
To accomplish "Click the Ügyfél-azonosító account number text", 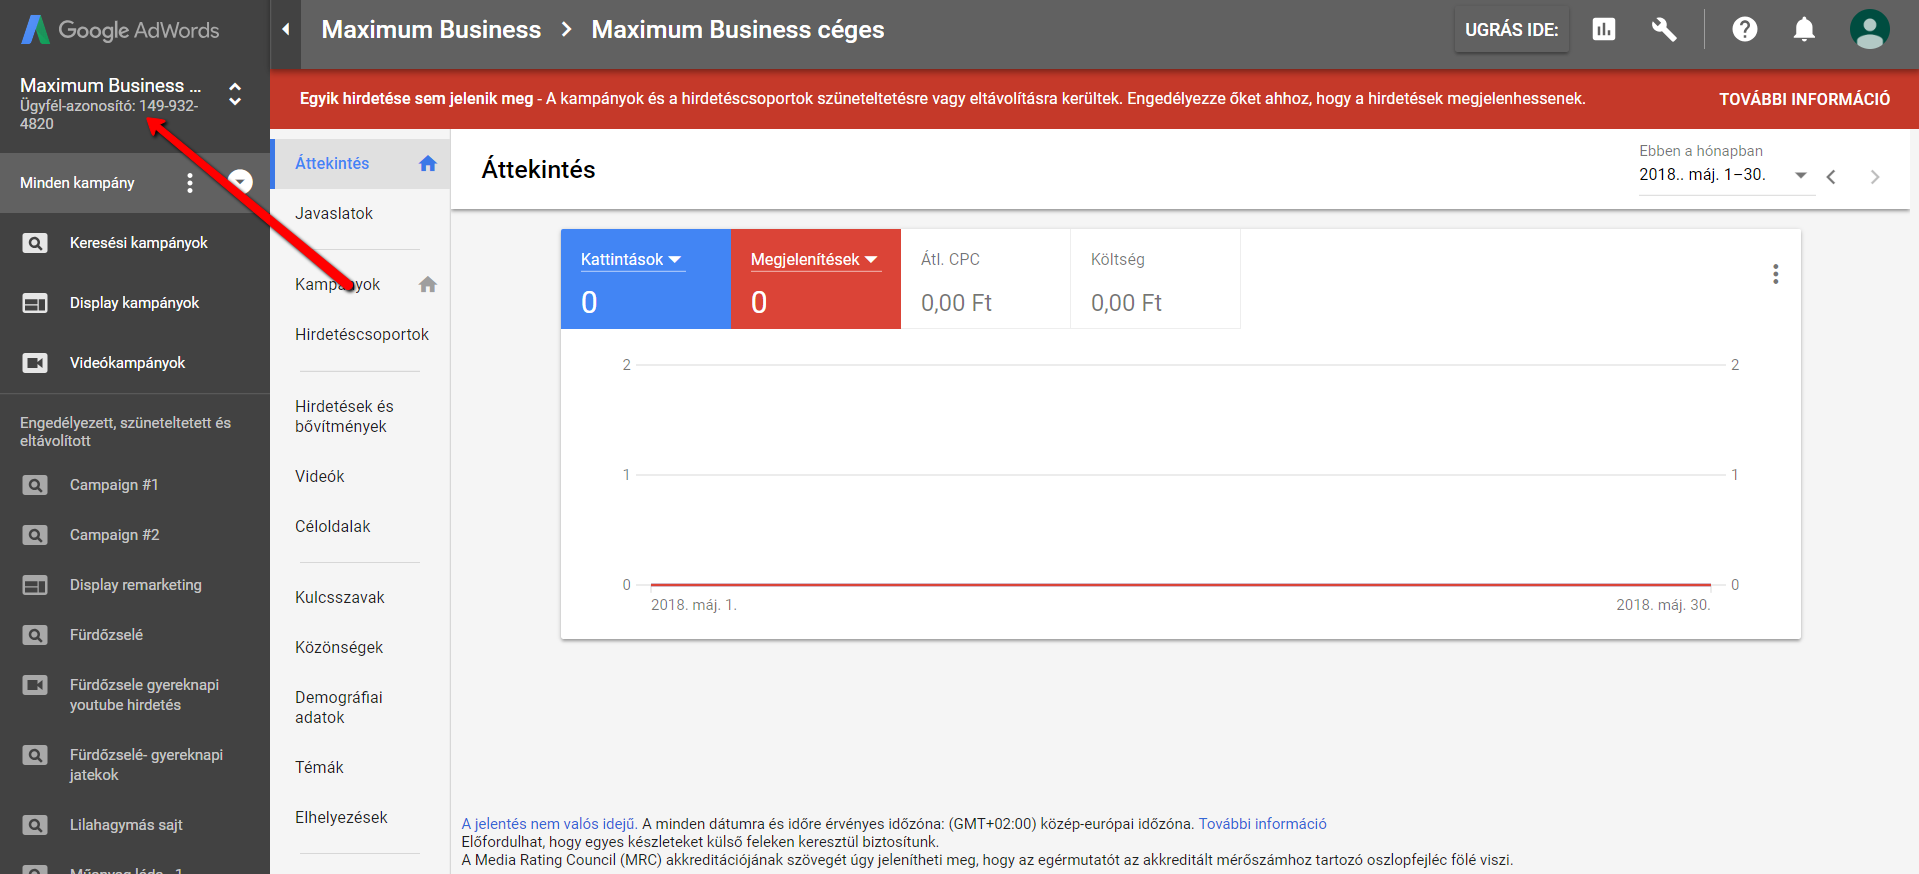I will pyautogui.click(x=109, y=115).
